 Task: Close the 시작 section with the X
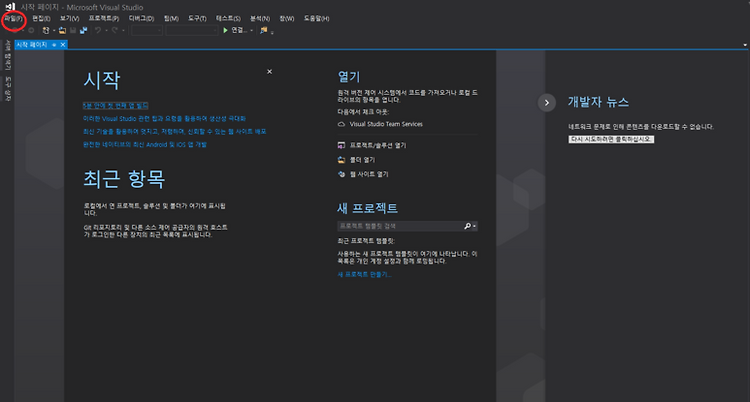269,71
